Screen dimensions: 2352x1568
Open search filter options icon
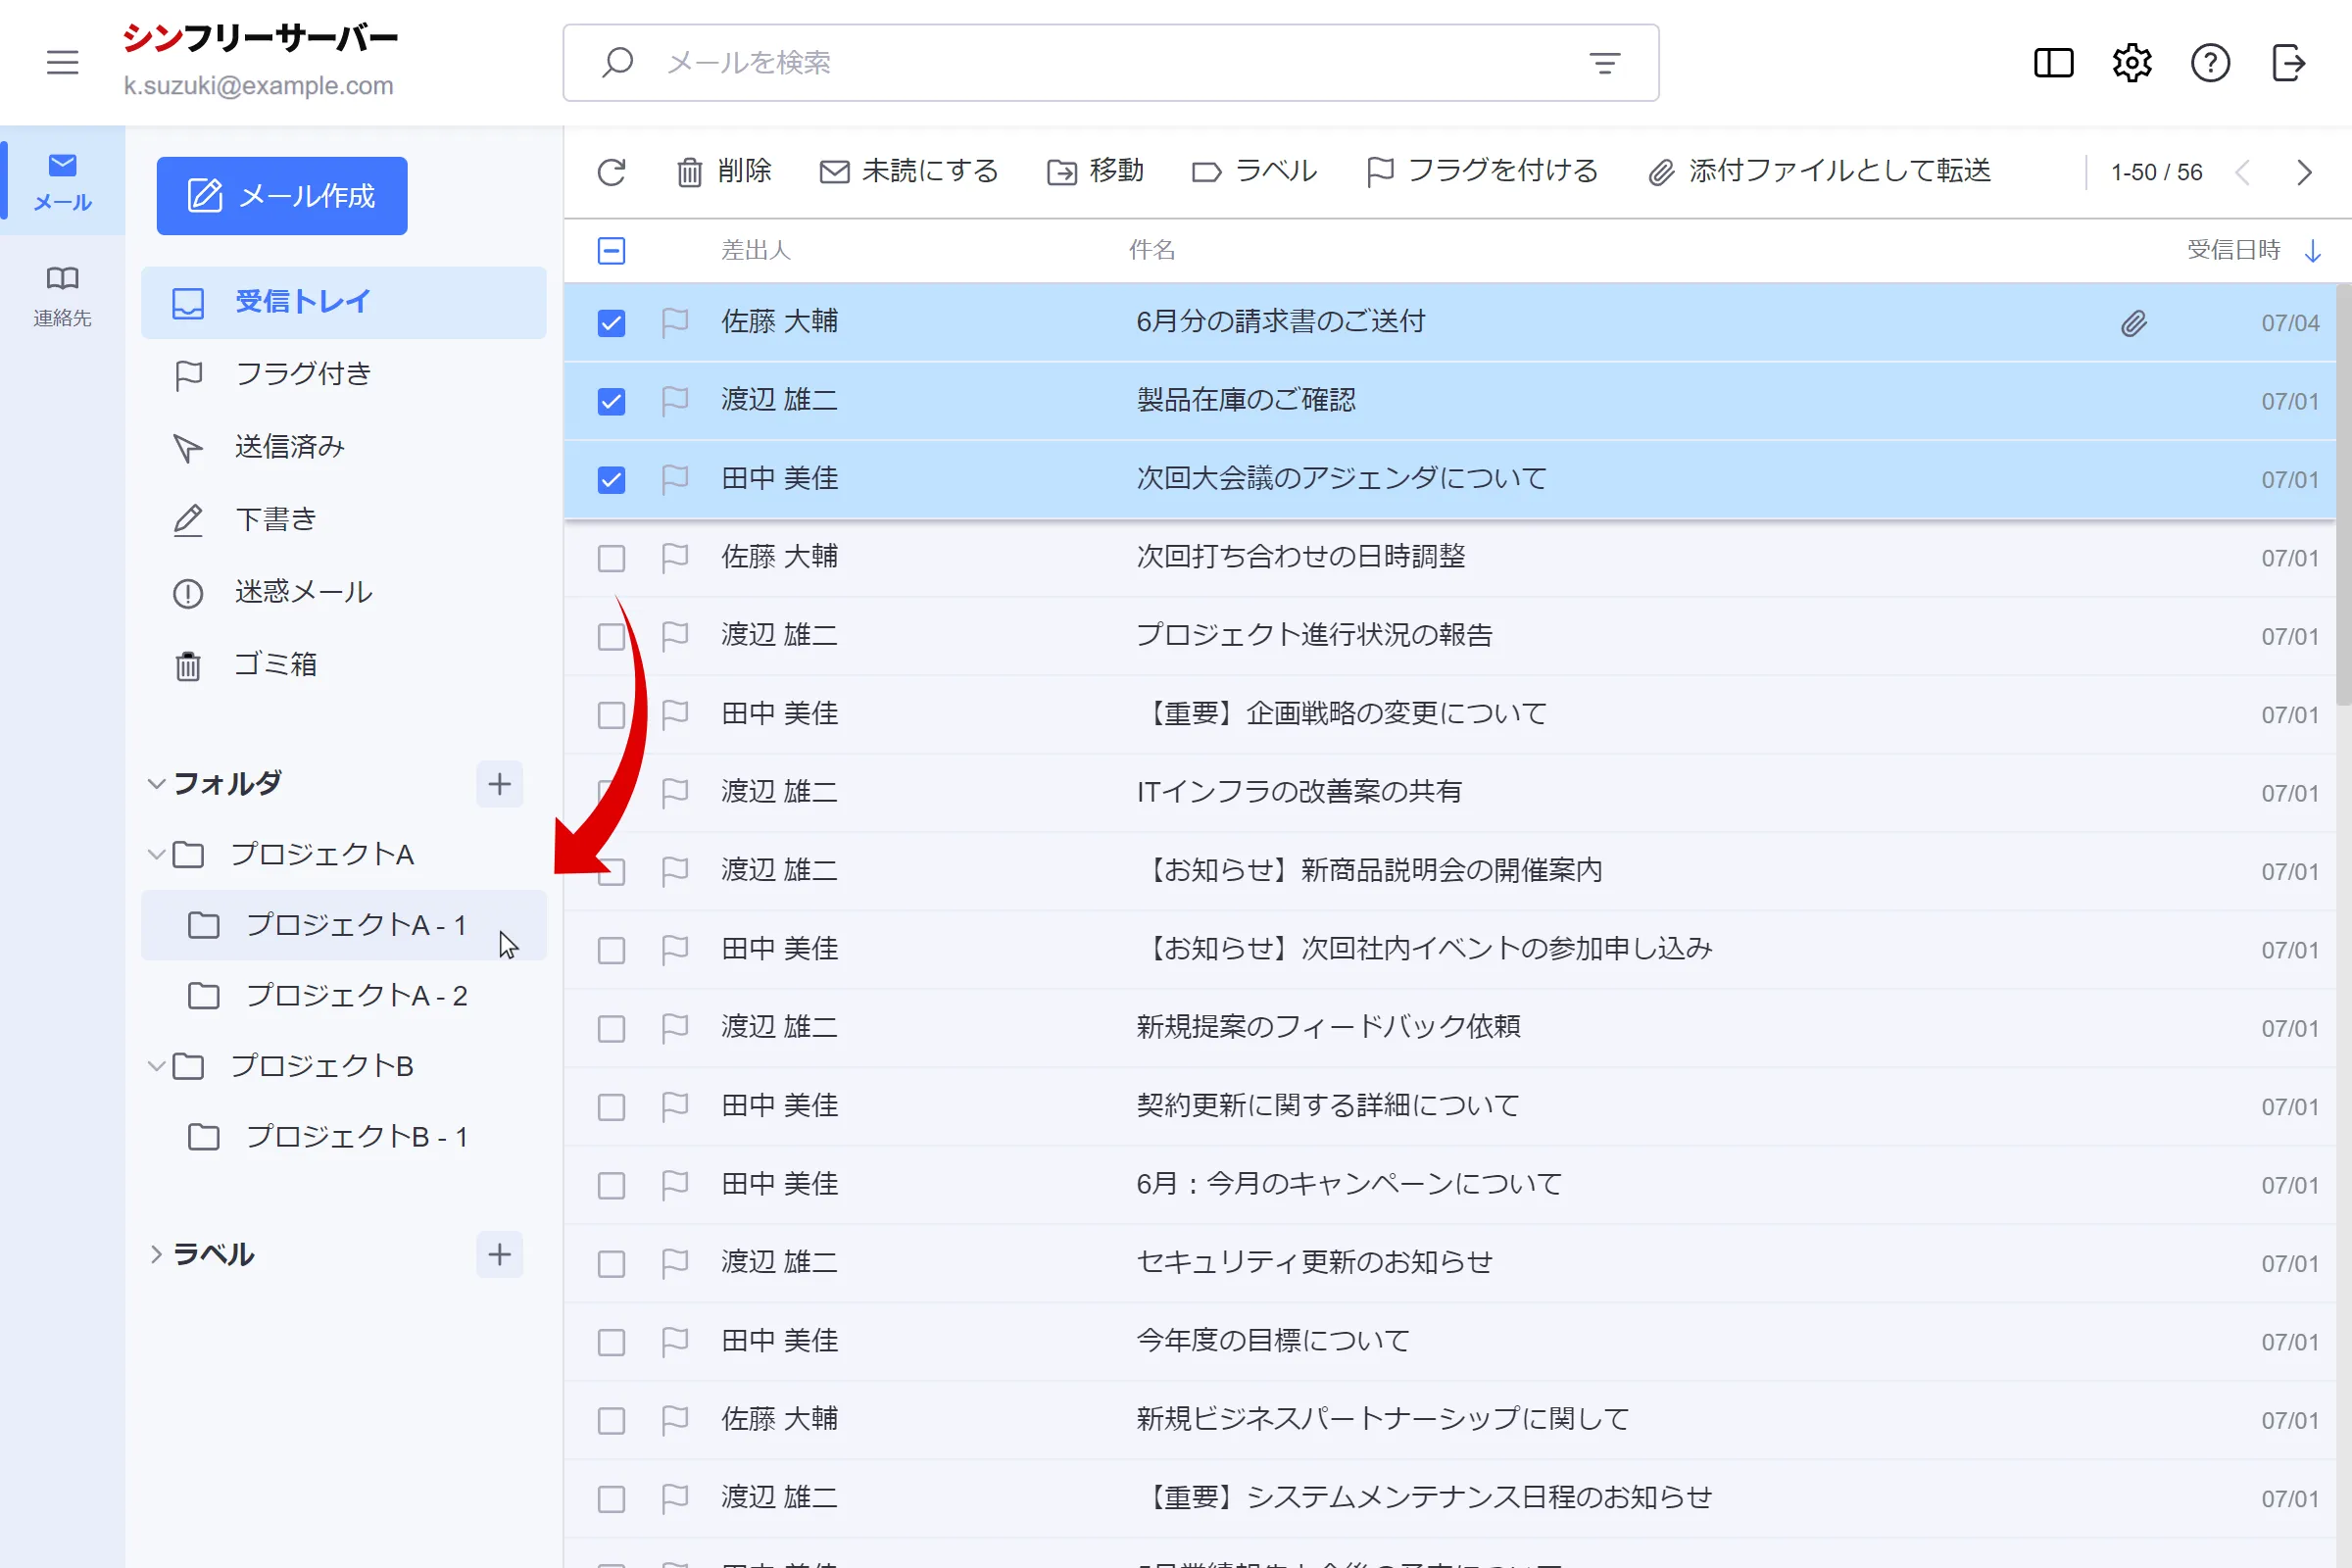[1604, 63]
